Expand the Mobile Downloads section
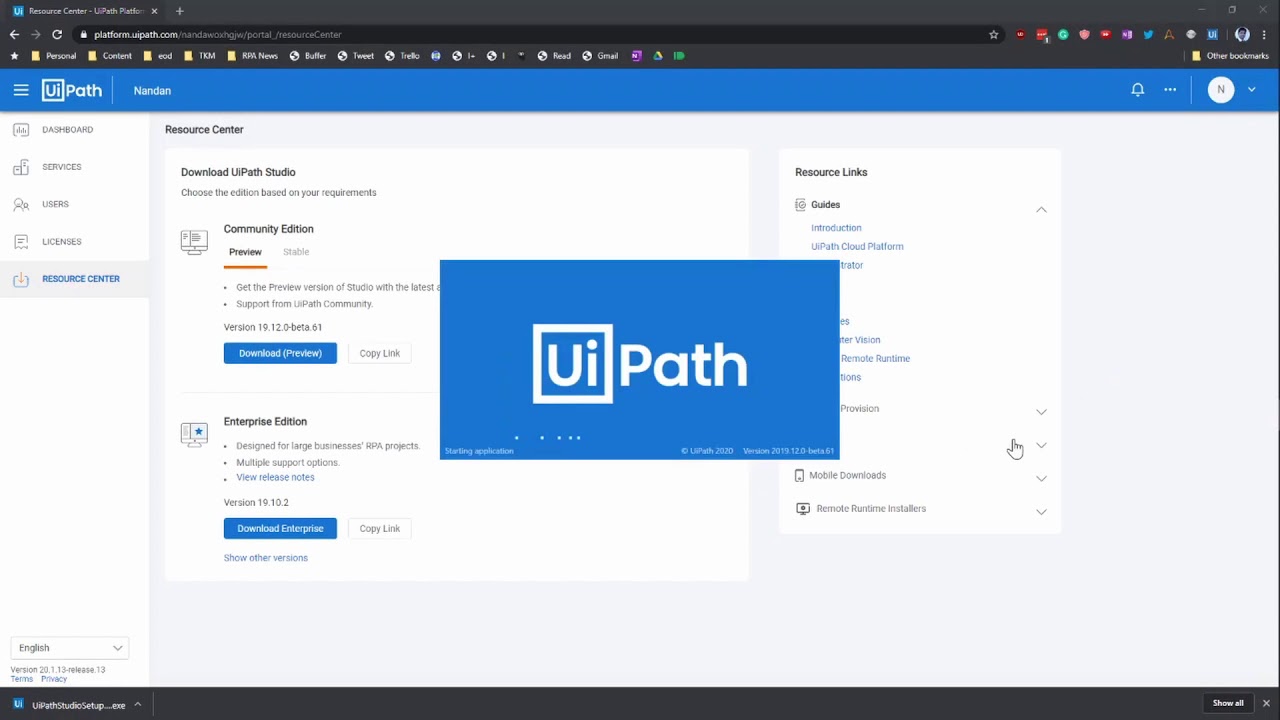This screenshot has height=720, width=1280. coord(1041,478)
